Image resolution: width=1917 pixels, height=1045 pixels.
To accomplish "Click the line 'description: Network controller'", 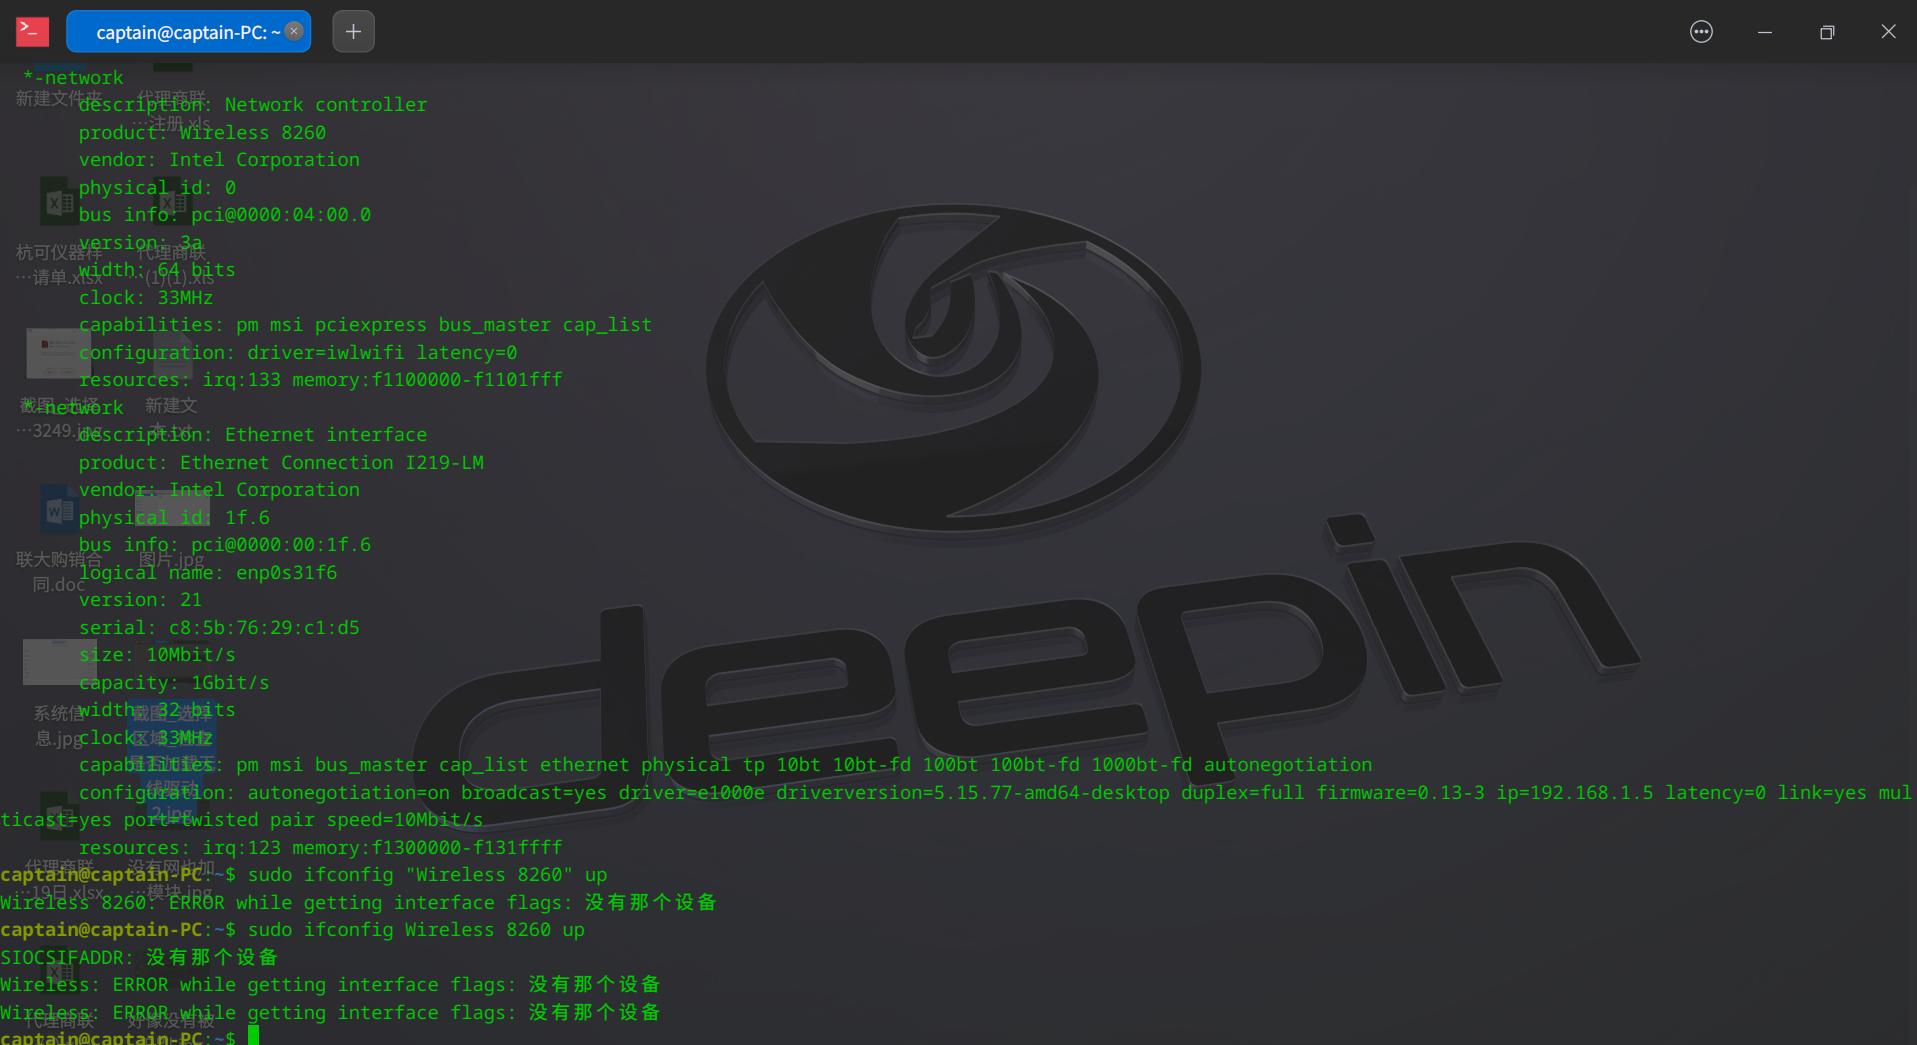I will click(253, 105).
